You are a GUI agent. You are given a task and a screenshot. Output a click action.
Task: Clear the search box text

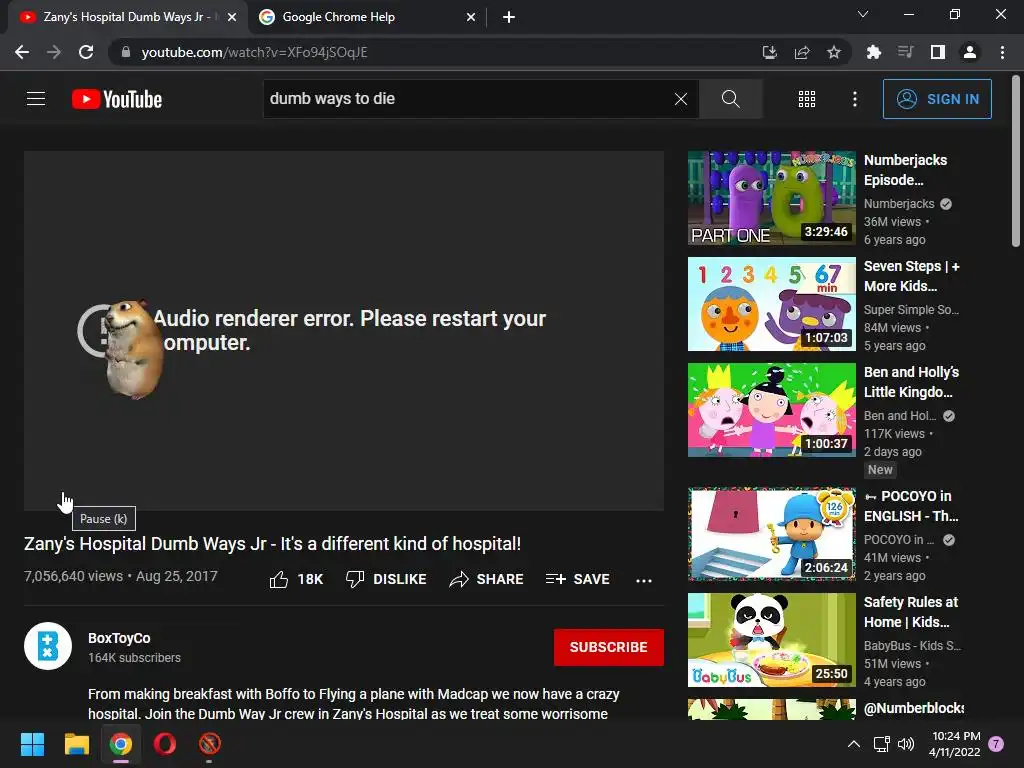680,99
